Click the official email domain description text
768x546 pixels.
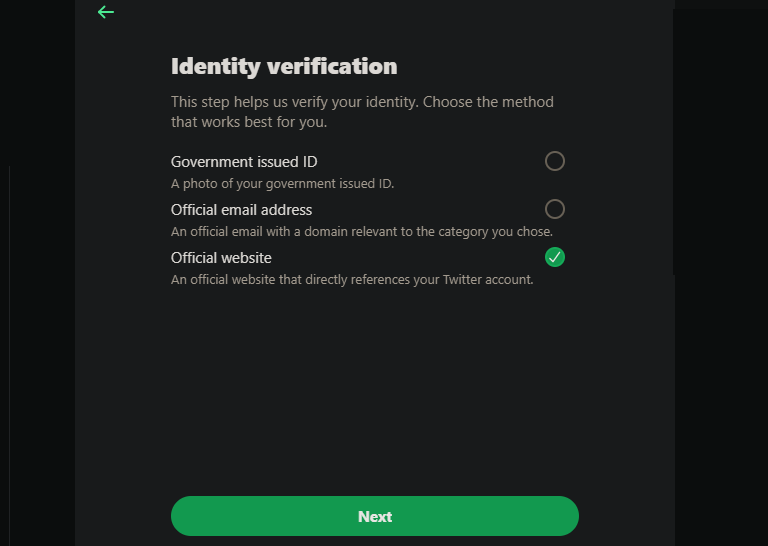pyautogui.click(x=361, y=232)
